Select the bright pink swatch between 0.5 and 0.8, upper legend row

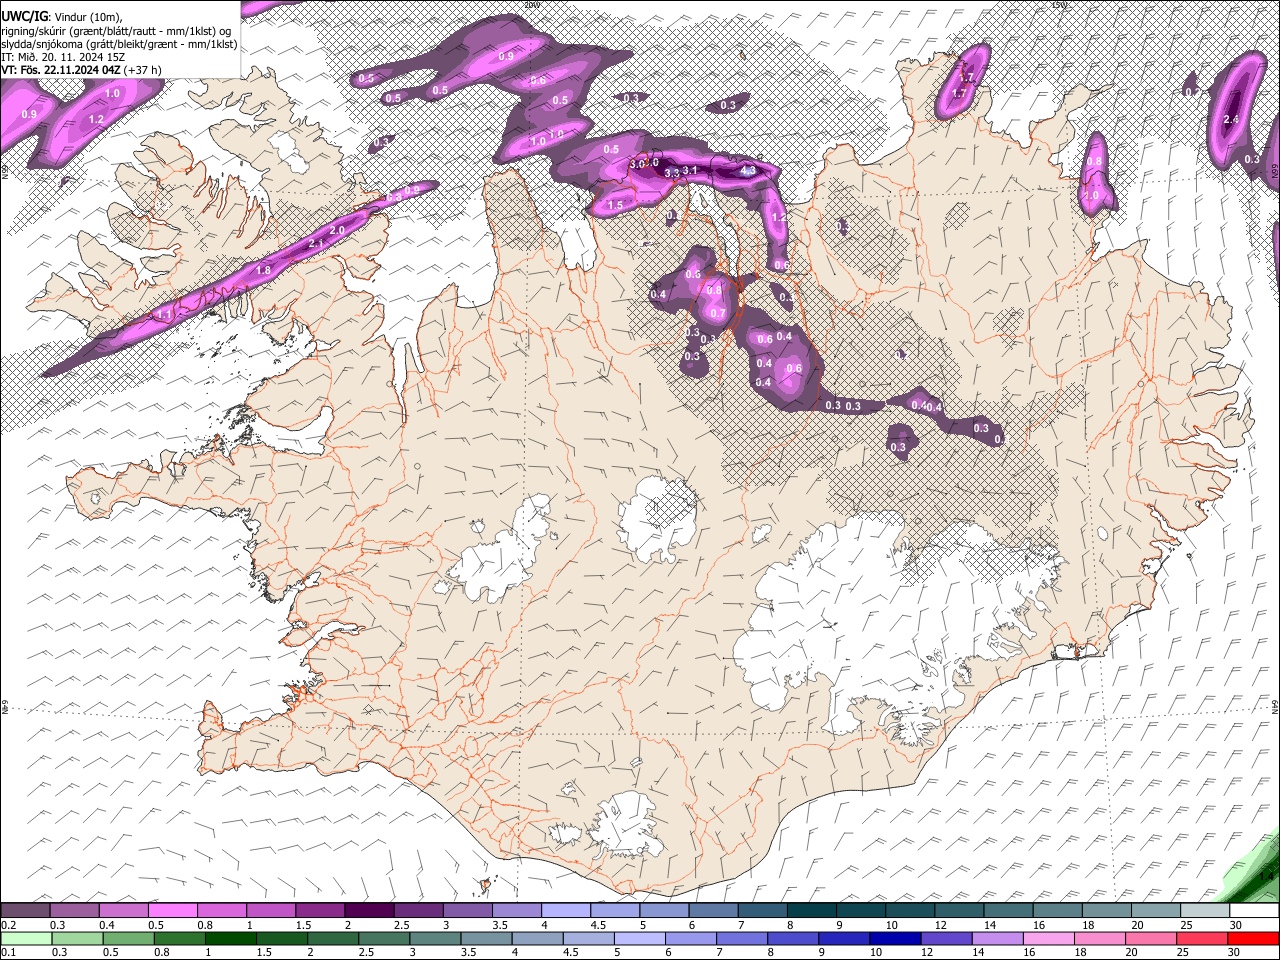click(x=172, y=911)
